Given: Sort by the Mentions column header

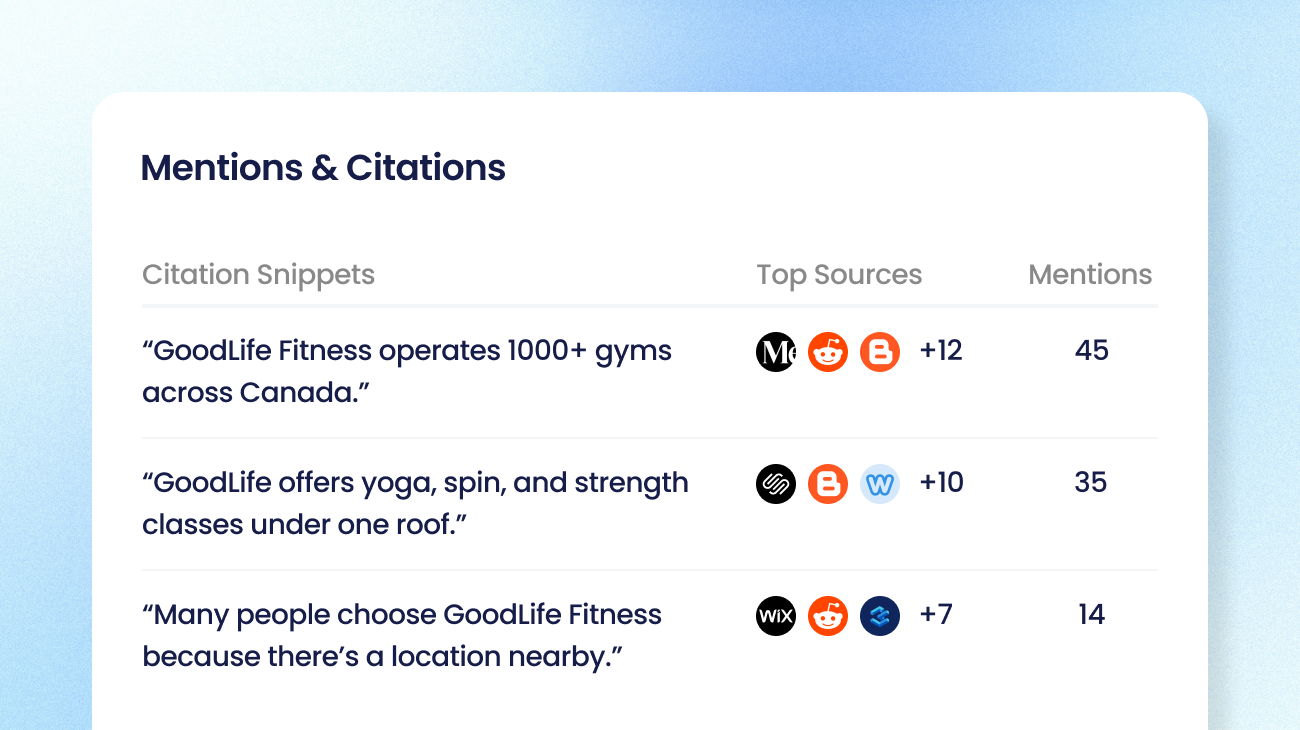Looking at the screenshot, I should coord(1090,275).
